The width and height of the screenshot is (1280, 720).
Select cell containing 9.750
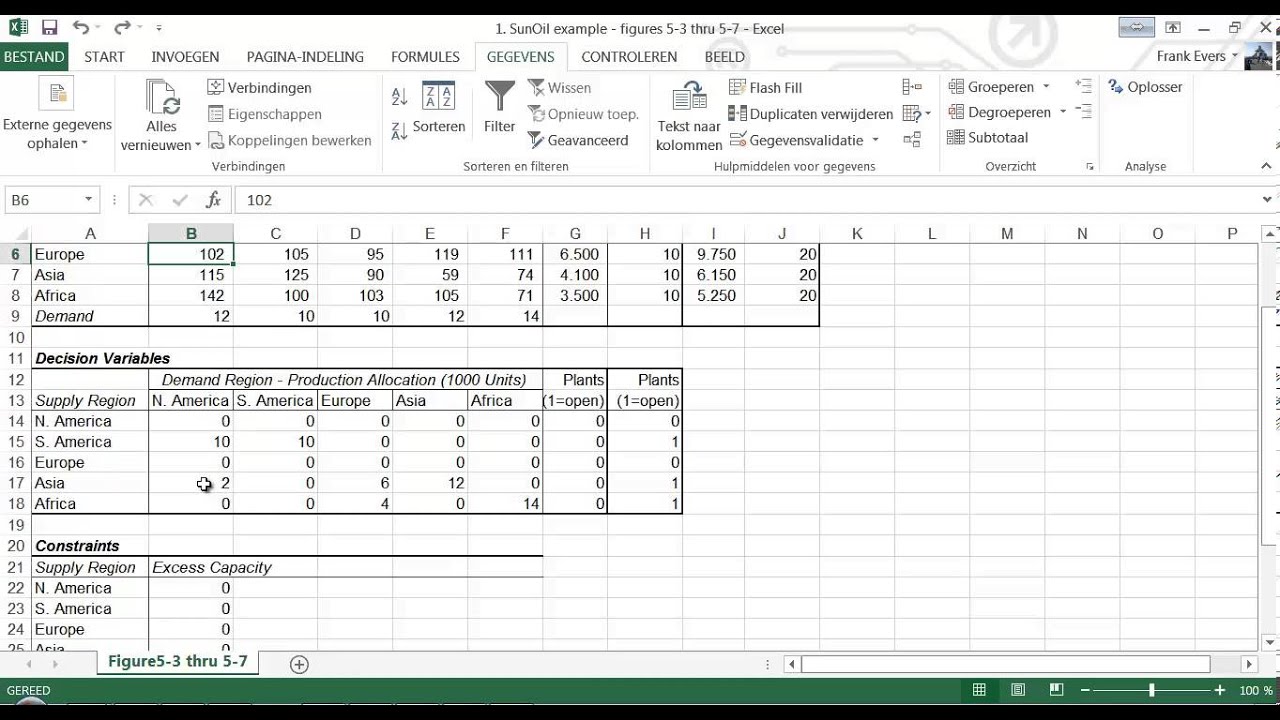714,254
